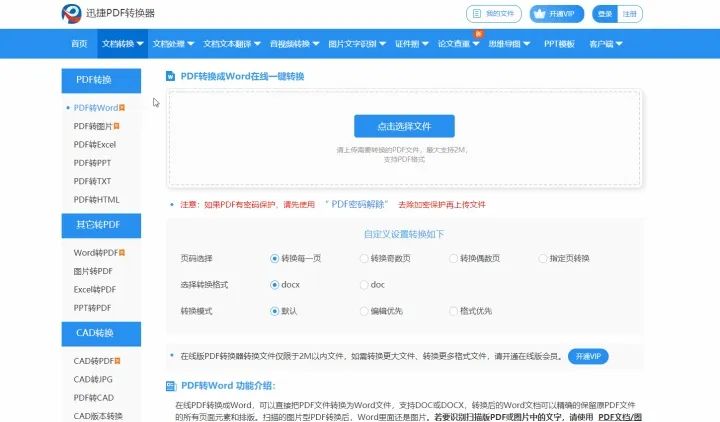720x422 pixels.
Task: Click the orange new badge above 论文查重
Action: (478, 34)
